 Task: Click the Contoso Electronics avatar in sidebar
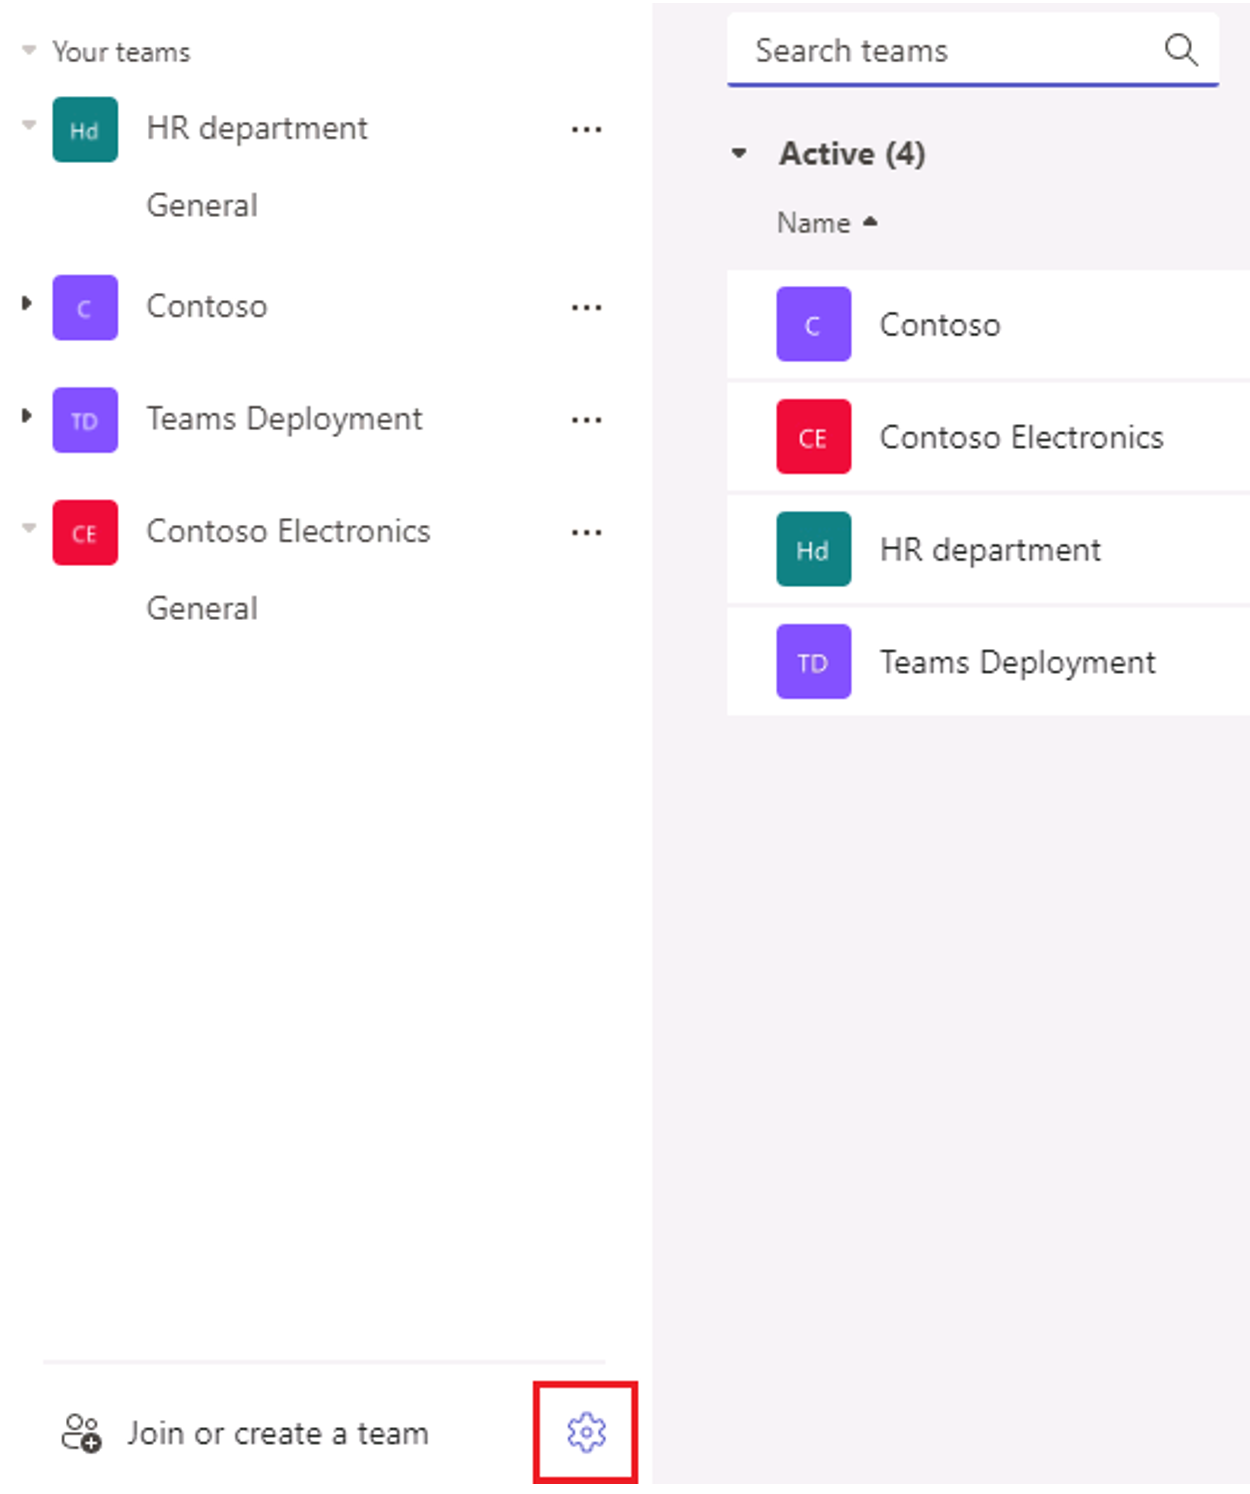[85, 532]
